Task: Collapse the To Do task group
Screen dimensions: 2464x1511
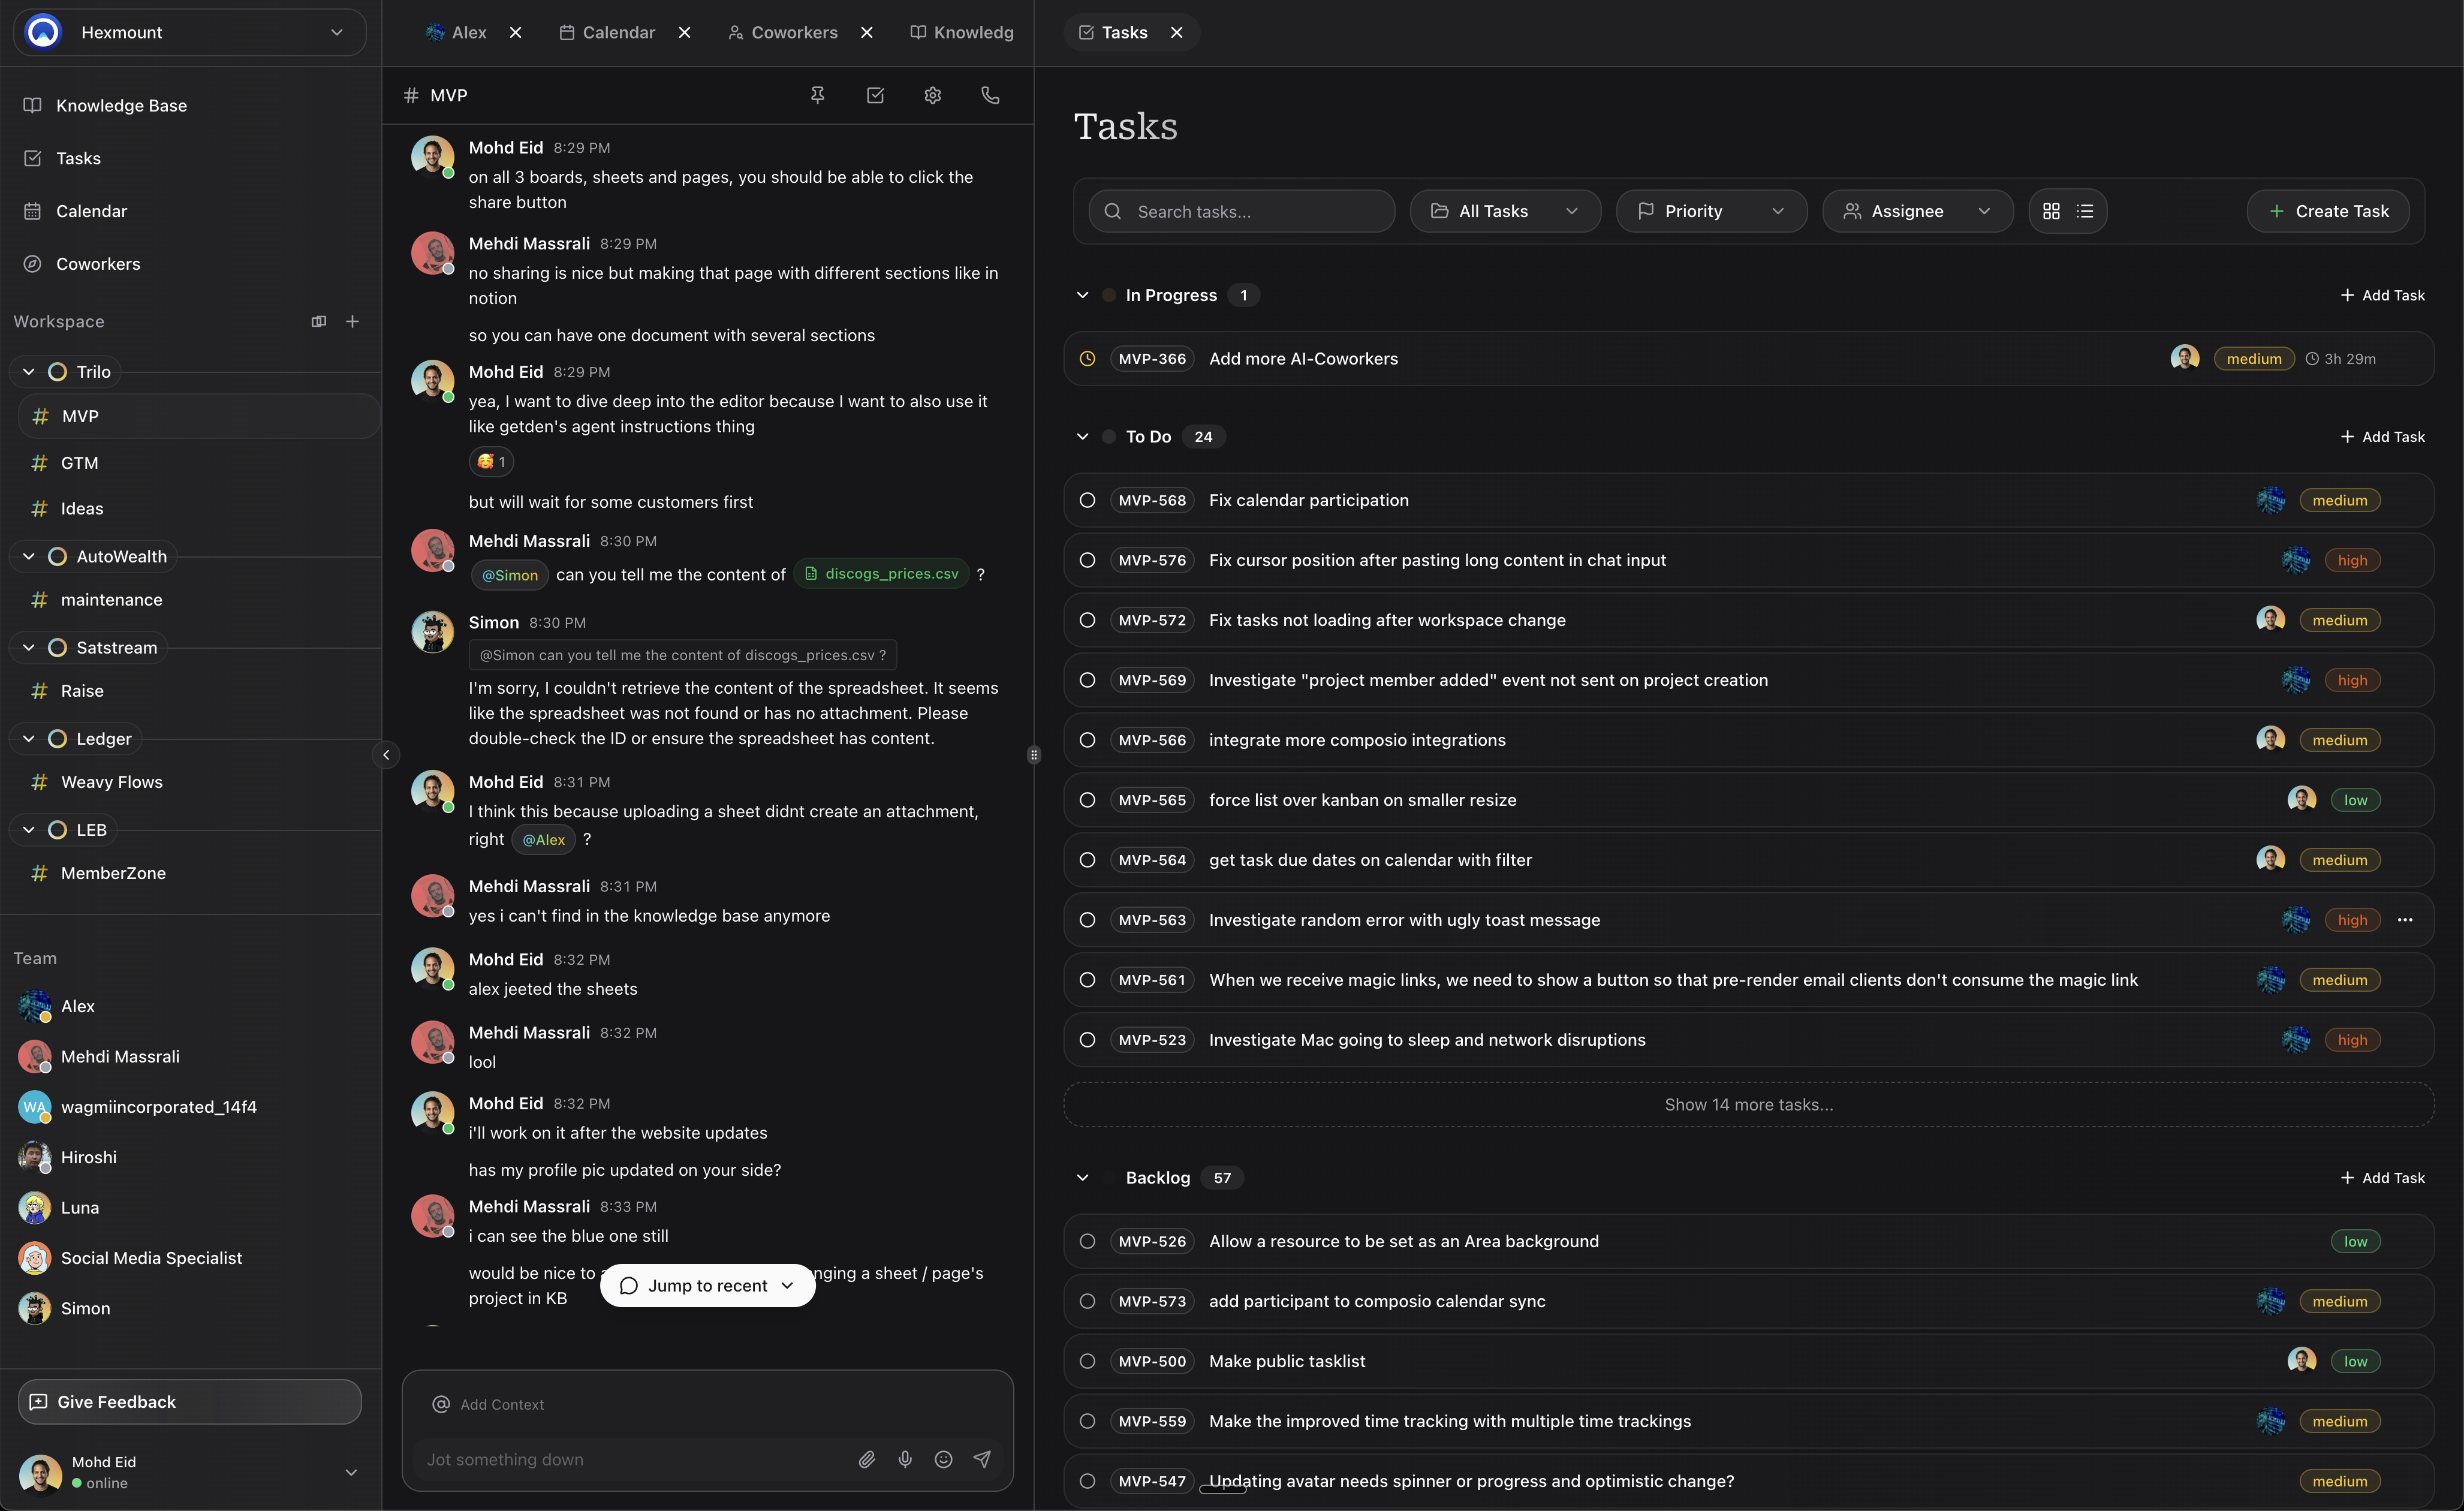Action: point(1083,436)
